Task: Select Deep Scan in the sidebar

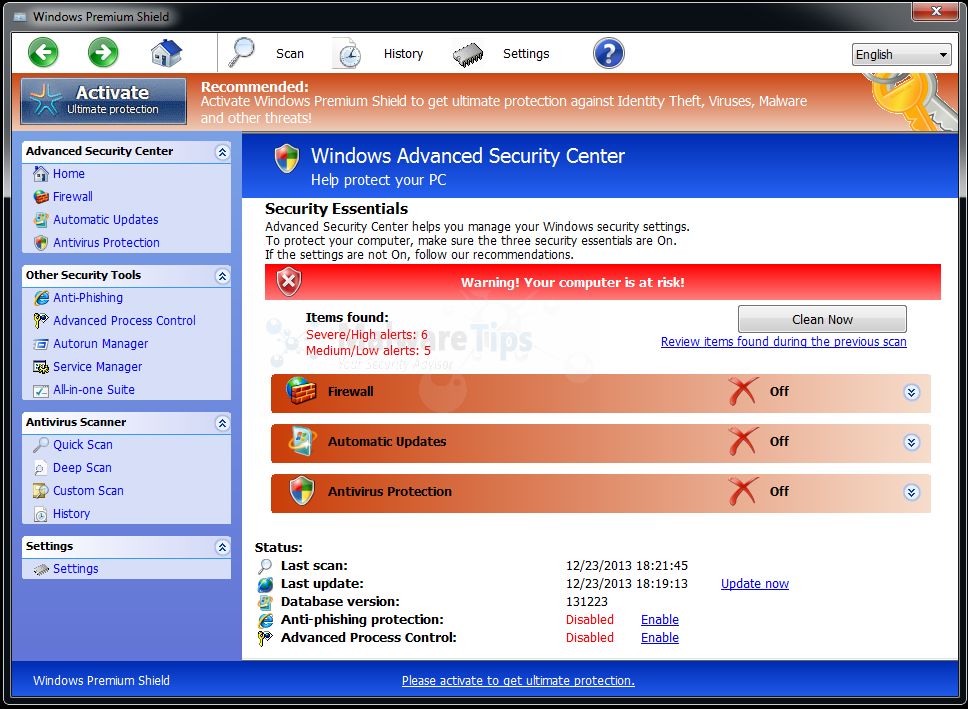Action: [82, 468]
